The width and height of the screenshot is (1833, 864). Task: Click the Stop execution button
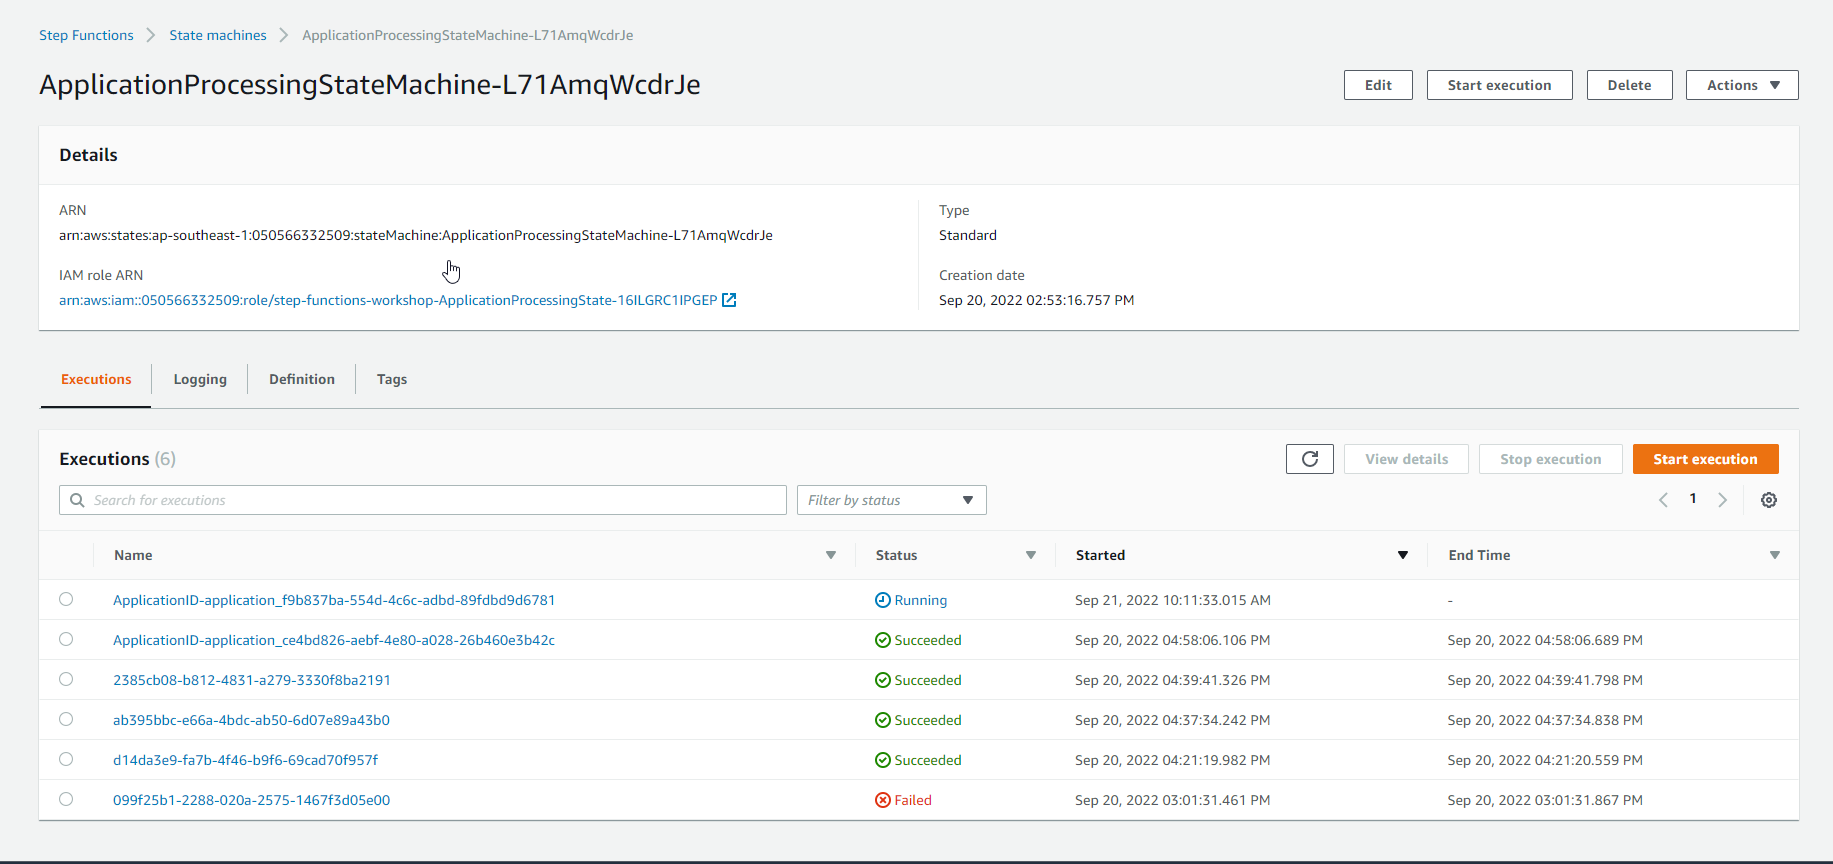(1550, 459)
